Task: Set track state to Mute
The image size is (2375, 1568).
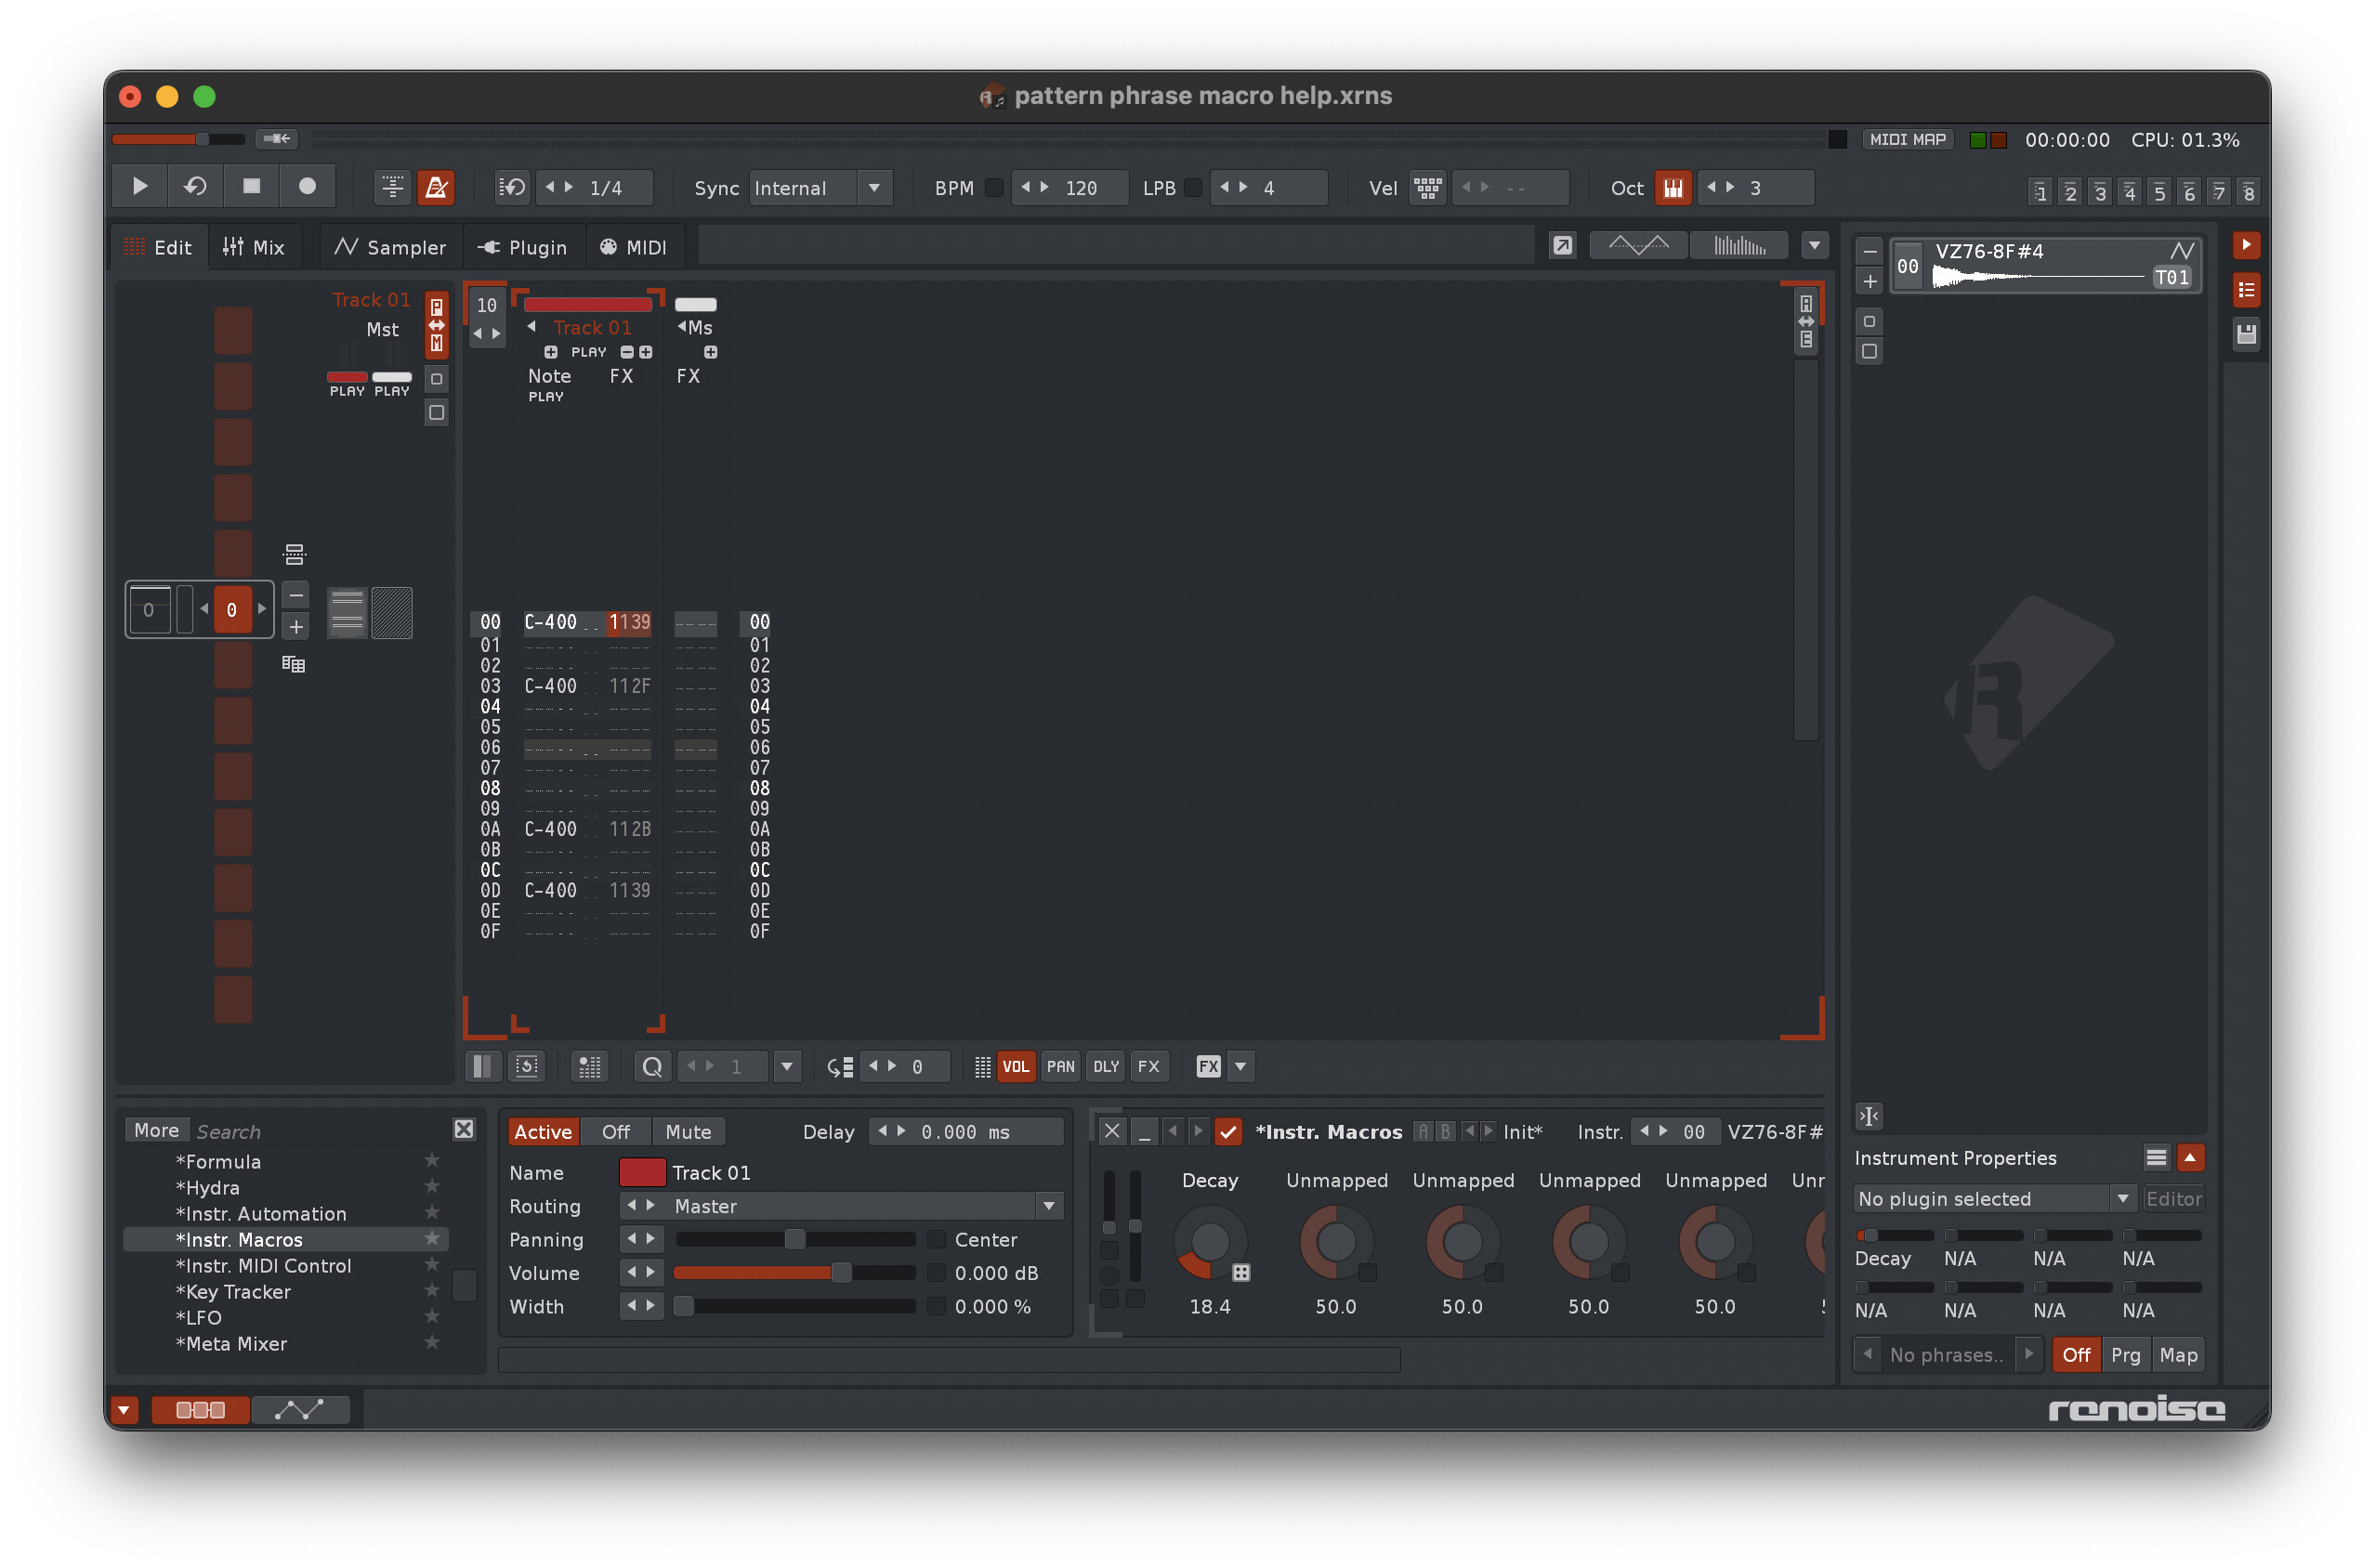Action: [688, 1132]
